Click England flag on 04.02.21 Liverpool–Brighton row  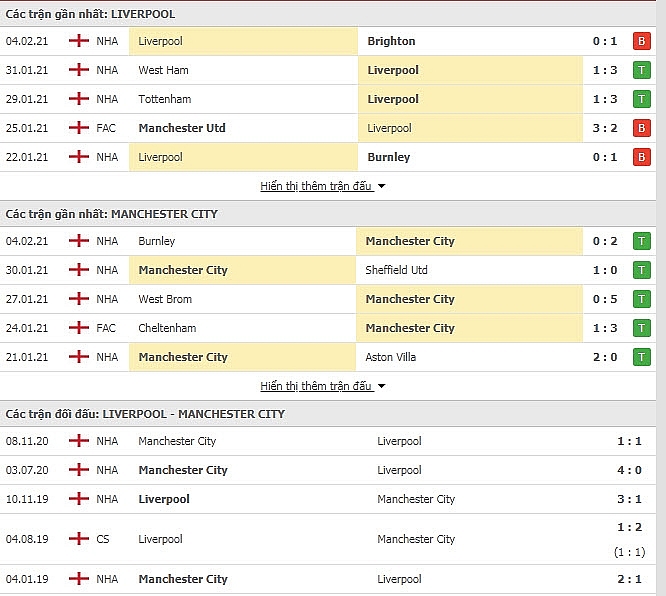tap(79, 41)
